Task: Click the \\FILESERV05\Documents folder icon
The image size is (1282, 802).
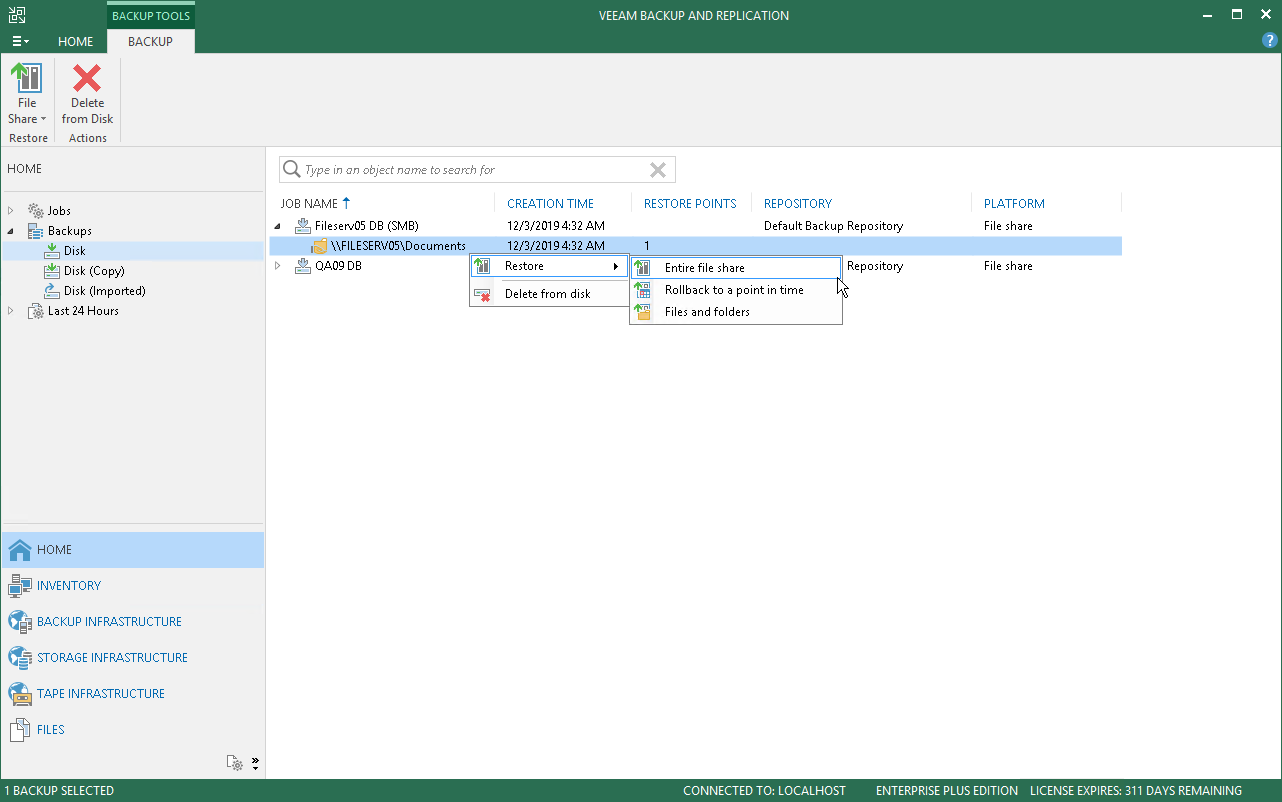Action: pos(319,246)
